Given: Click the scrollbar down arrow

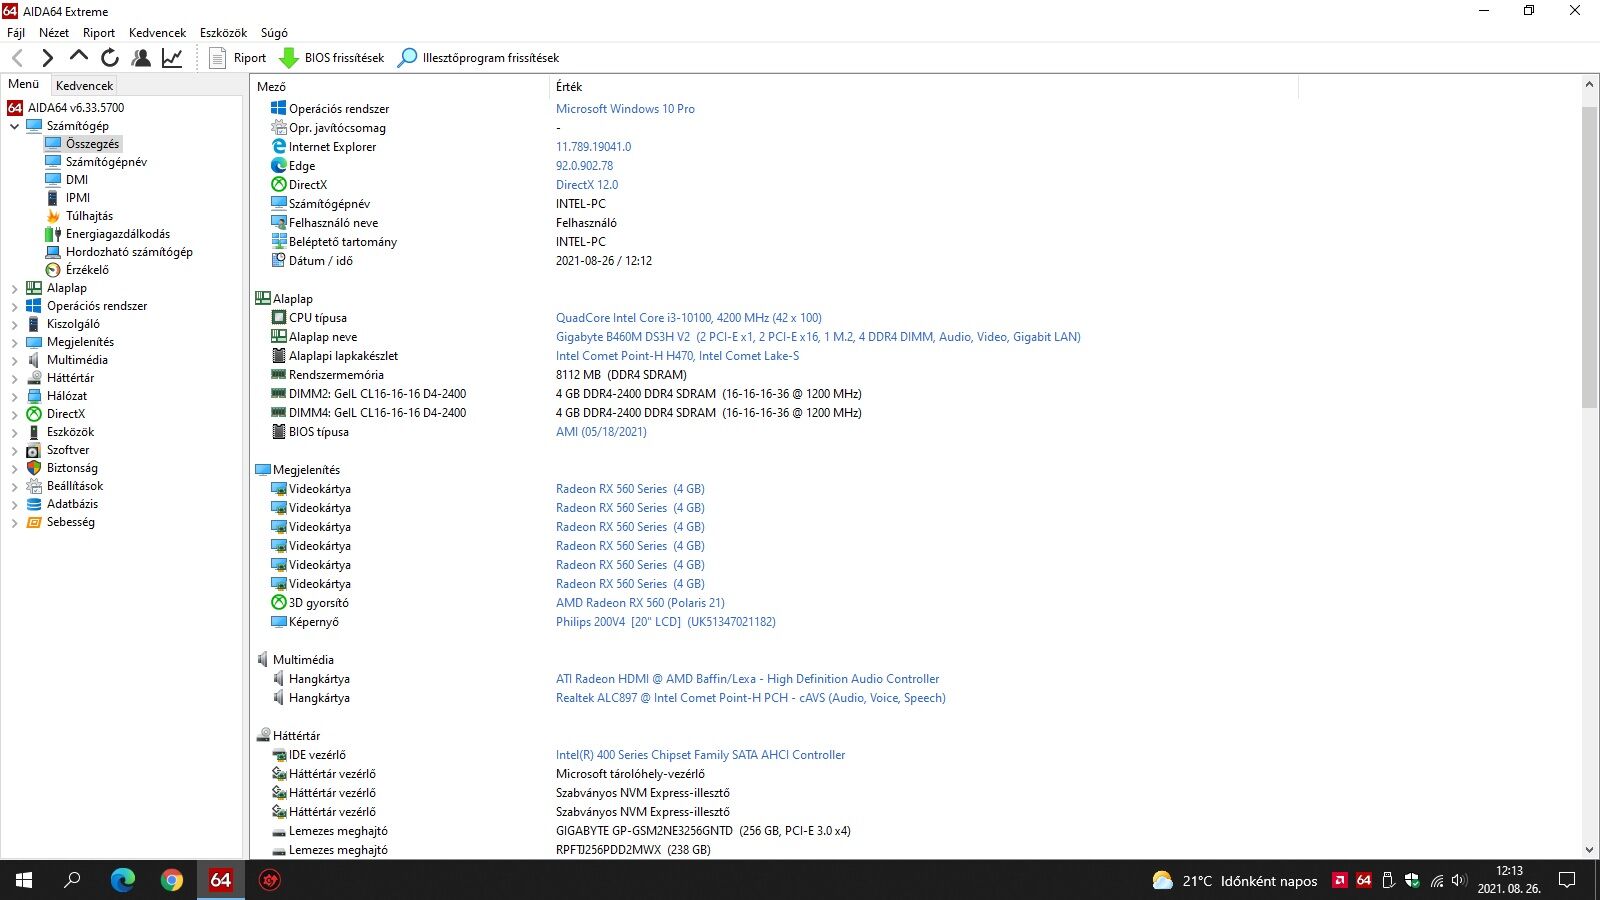Looking at the screenshot, I should coord(1589,850).
